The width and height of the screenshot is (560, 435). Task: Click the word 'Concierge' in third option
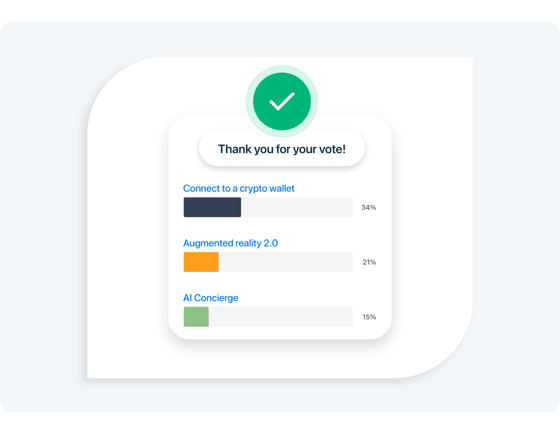(216, 298)
